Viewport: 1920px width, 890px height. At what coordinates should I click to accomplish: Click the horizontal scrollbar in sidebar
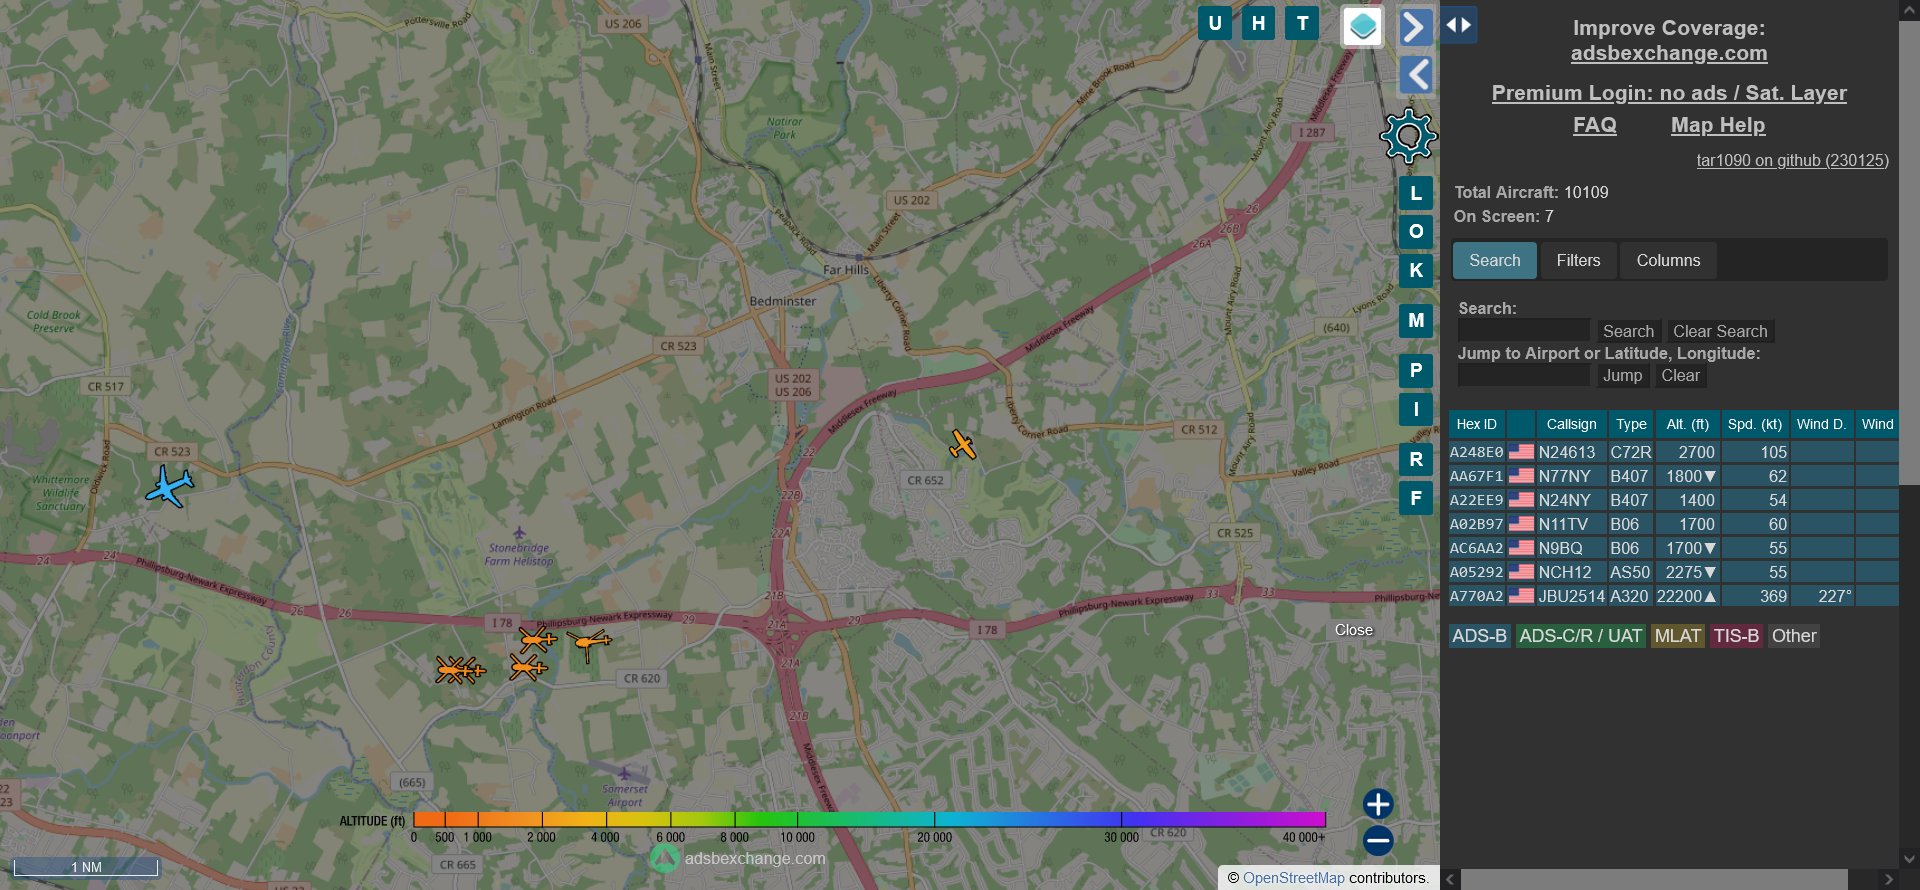pos(1654,879)
